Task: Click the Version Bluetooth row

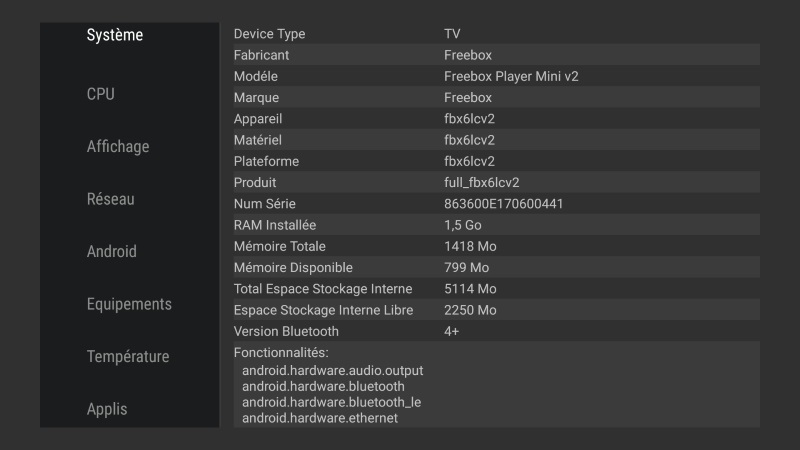Action: (x=495, y=331)
